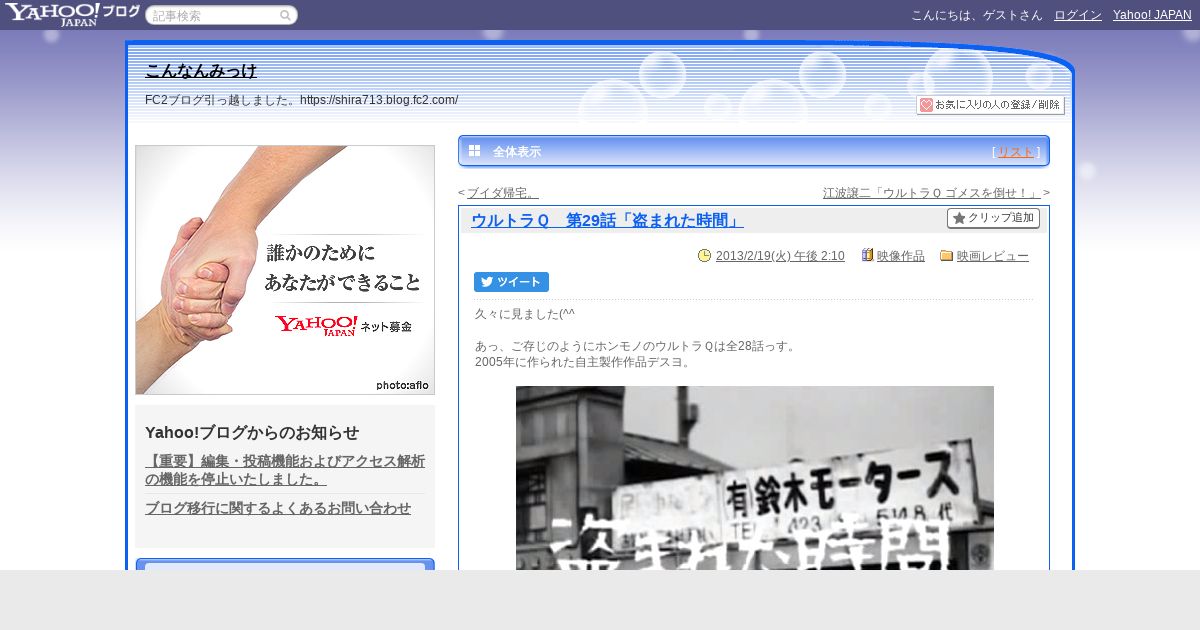Click heading Yahoo!ブログからのお知らせ
Image resolution: width=1200 pixels, height=630 pixels.
coord(252,432)
